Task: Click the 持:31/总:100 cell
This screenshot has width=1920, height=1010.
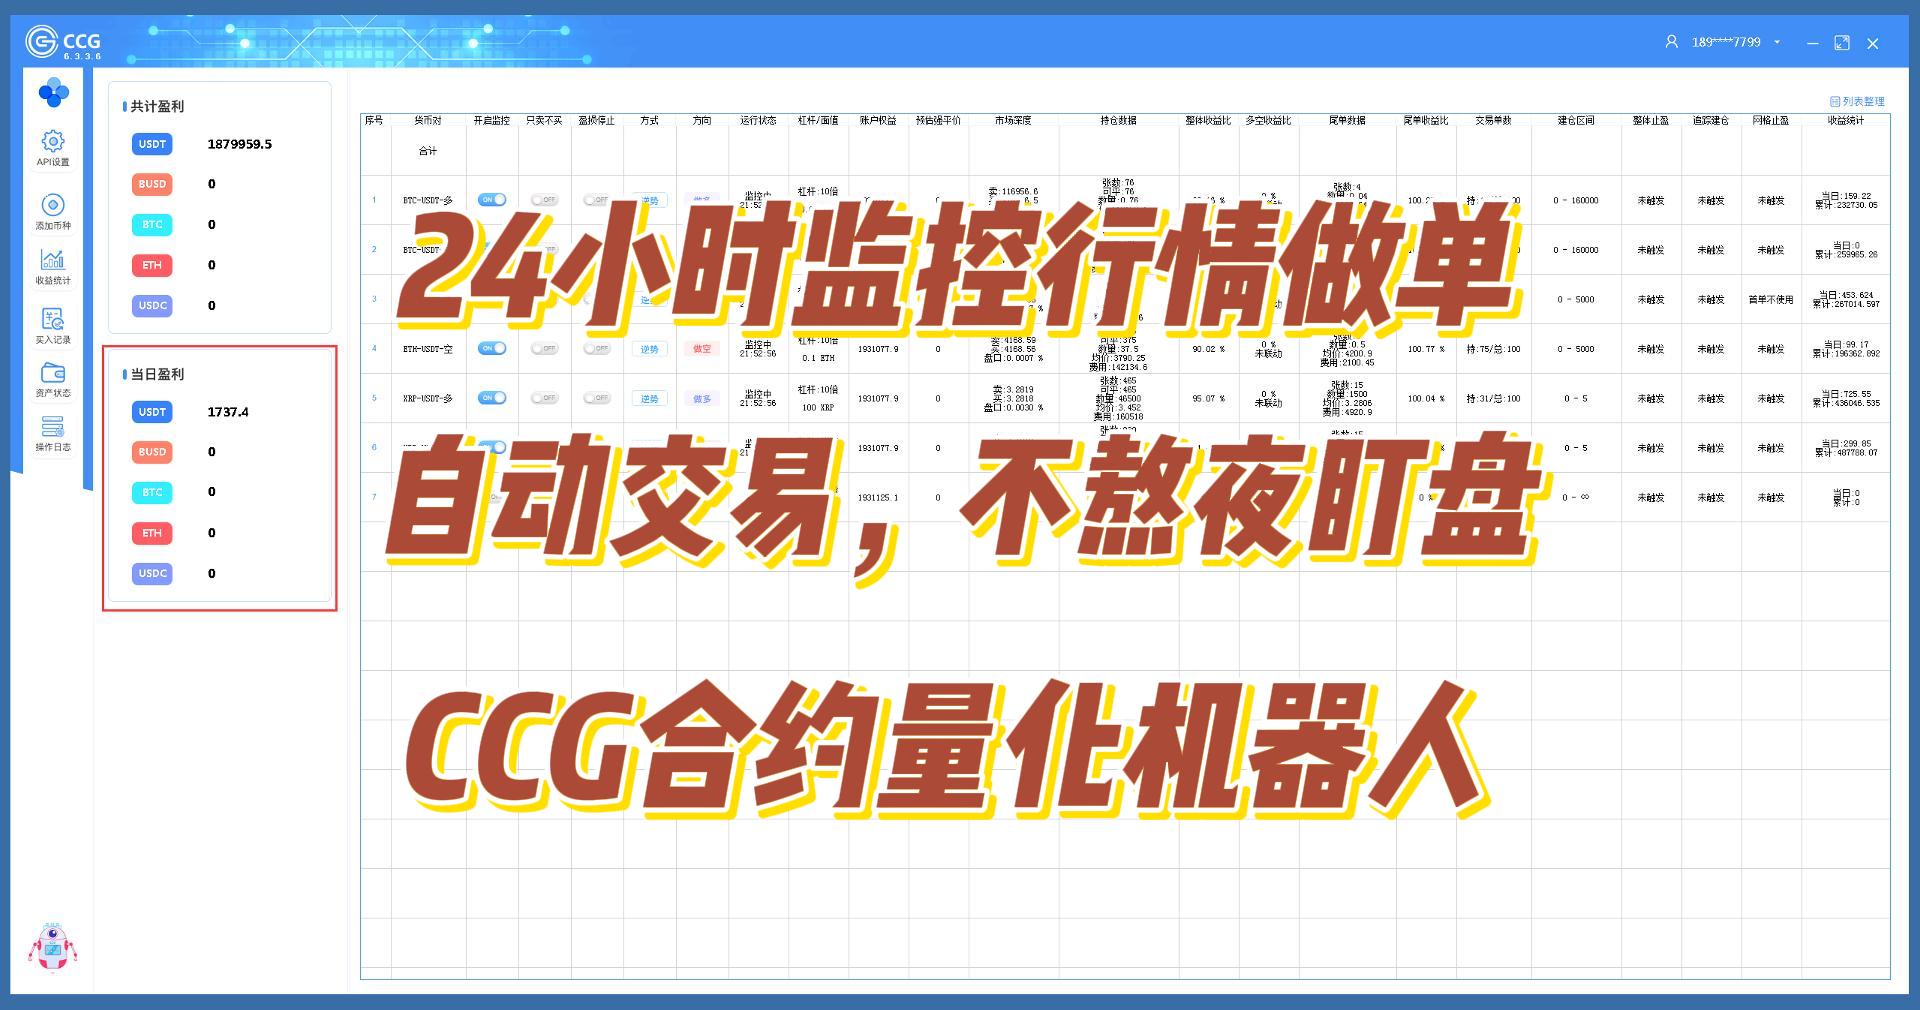Action: [x=1493, y=398]
